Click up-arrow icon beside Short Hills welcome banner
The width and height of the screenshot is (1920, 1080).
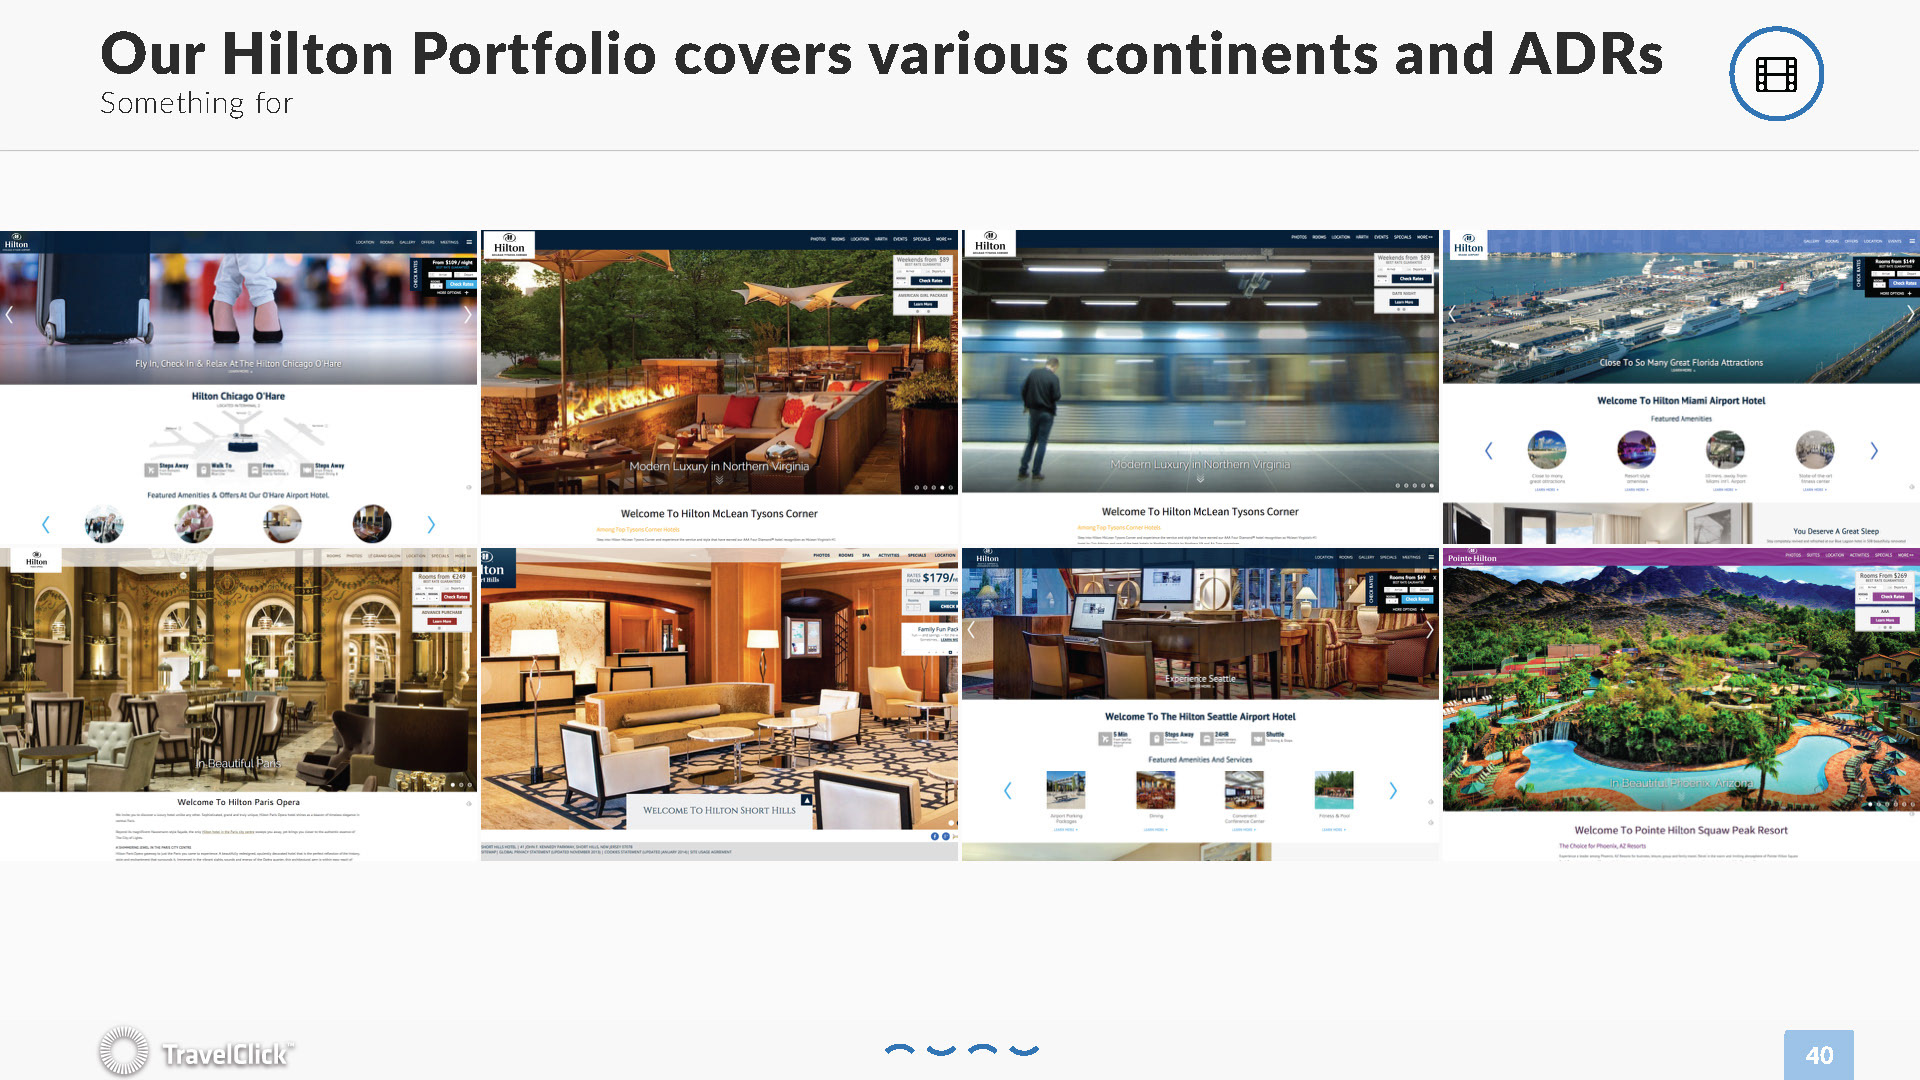click(x=806, y=800)
